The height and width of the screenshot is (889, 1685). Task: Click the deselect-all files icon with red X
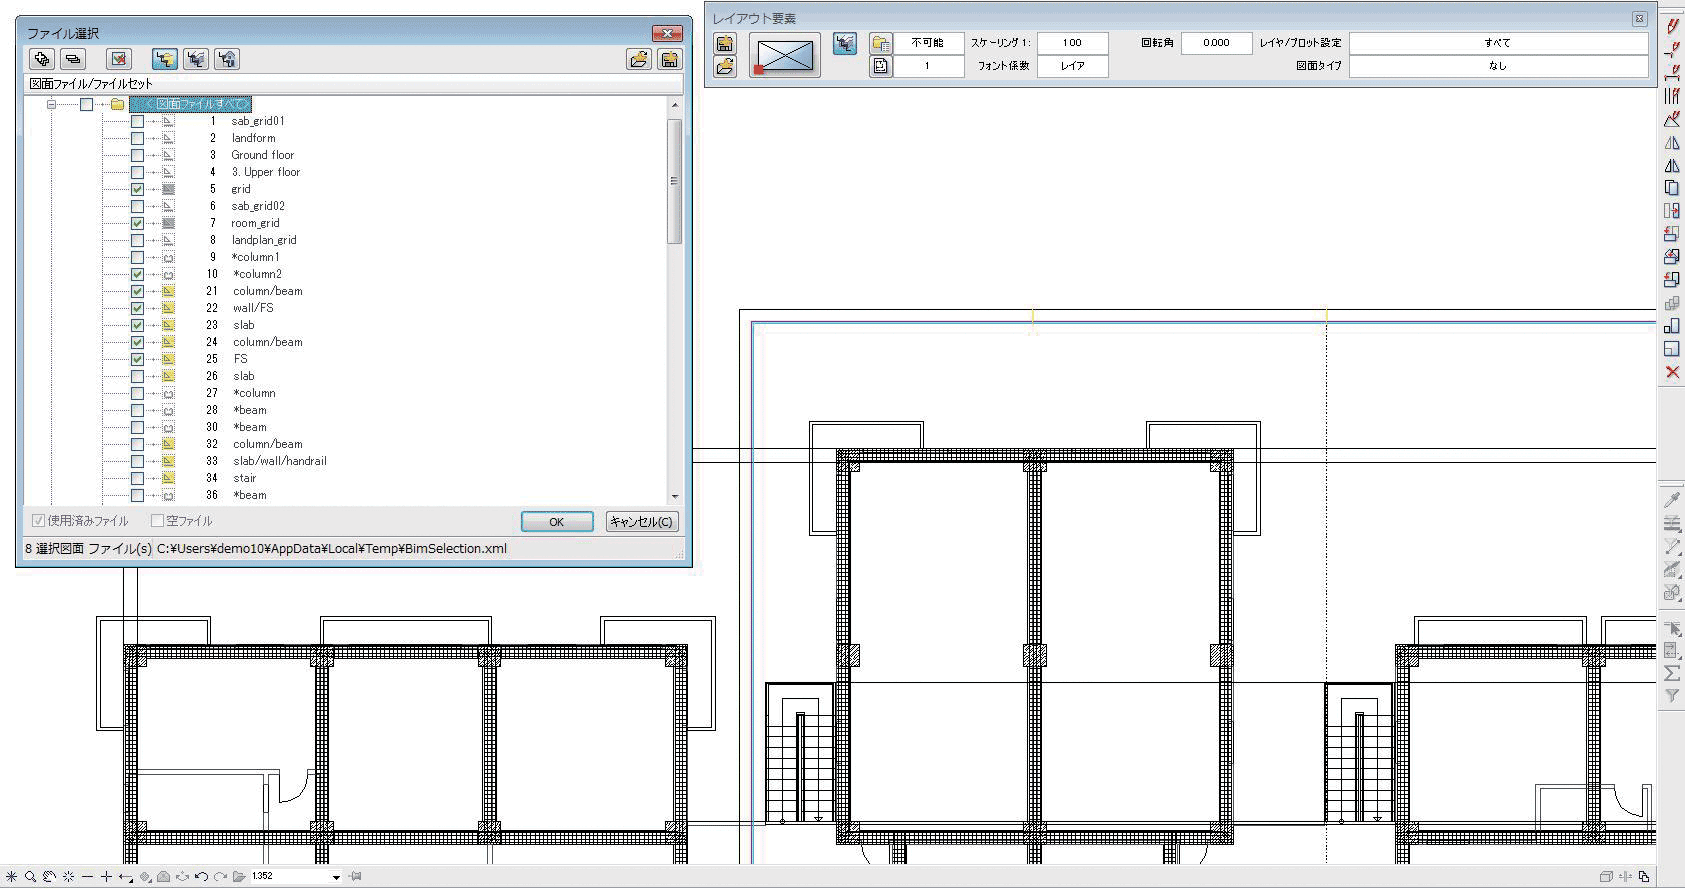[119, 59]
